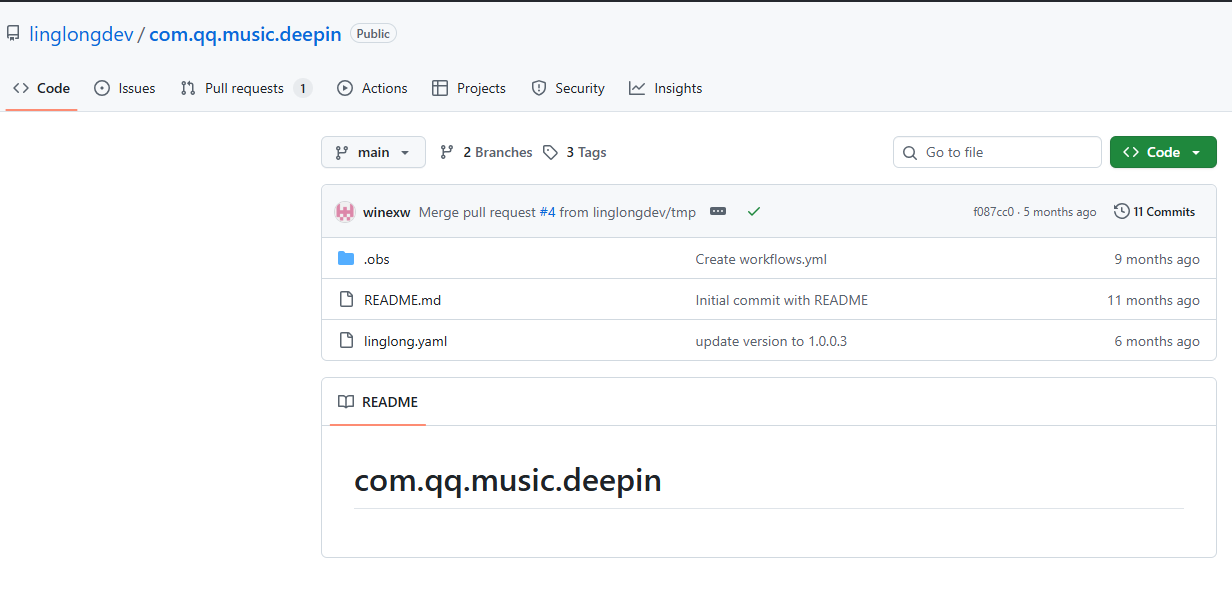Image resolution: width=1232 pixels, height=607 pixels.
Task: Open the linglong.yaml file
Action: coord(405,341)
